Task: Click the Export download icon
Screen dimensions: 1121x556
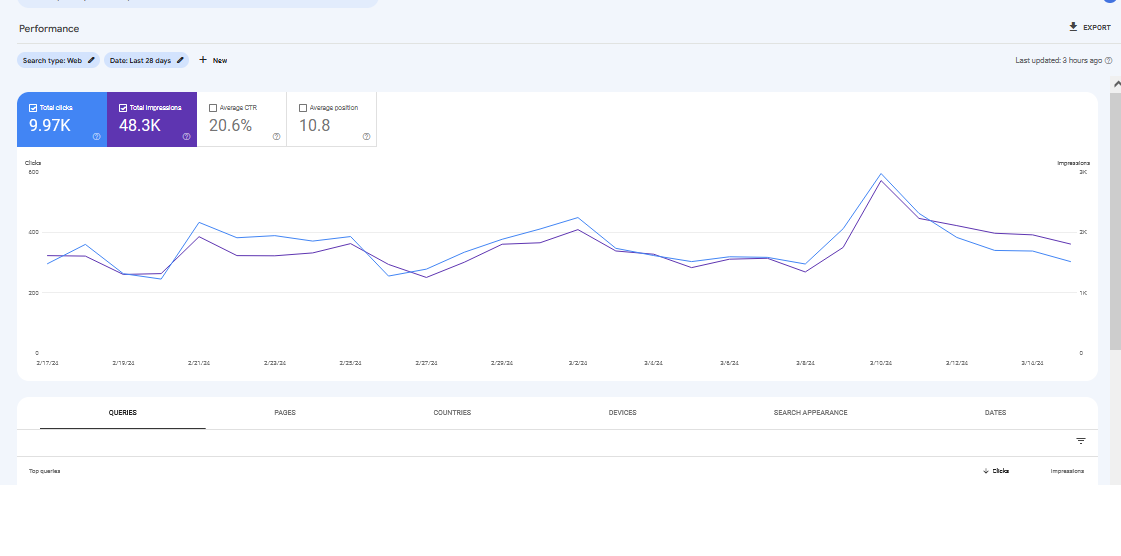Action: (x=1073, y=27)
